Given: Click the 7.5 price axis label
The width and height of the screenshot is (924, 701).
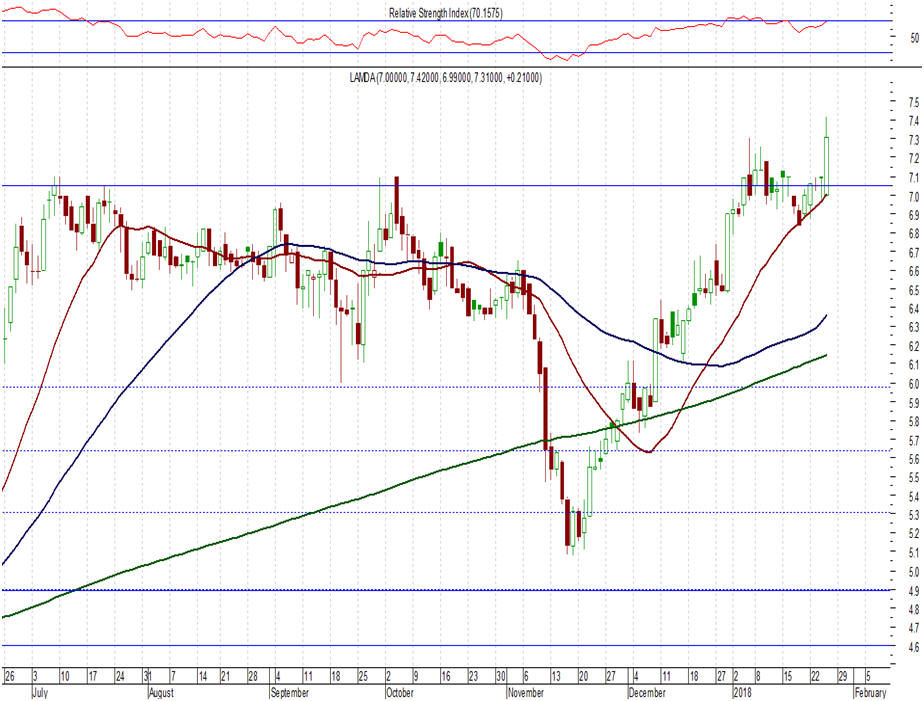Looking at the screenshot, I should (x=913, y=102).
